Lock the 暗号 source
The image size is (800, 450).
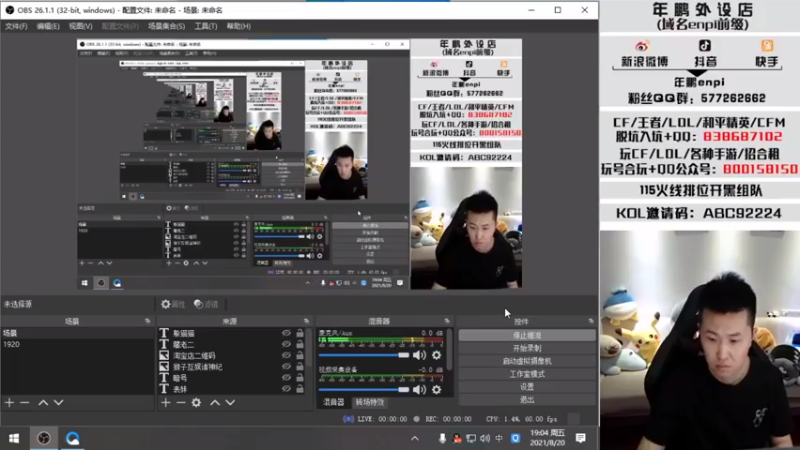pyautogui.click(x=300, y=378)
